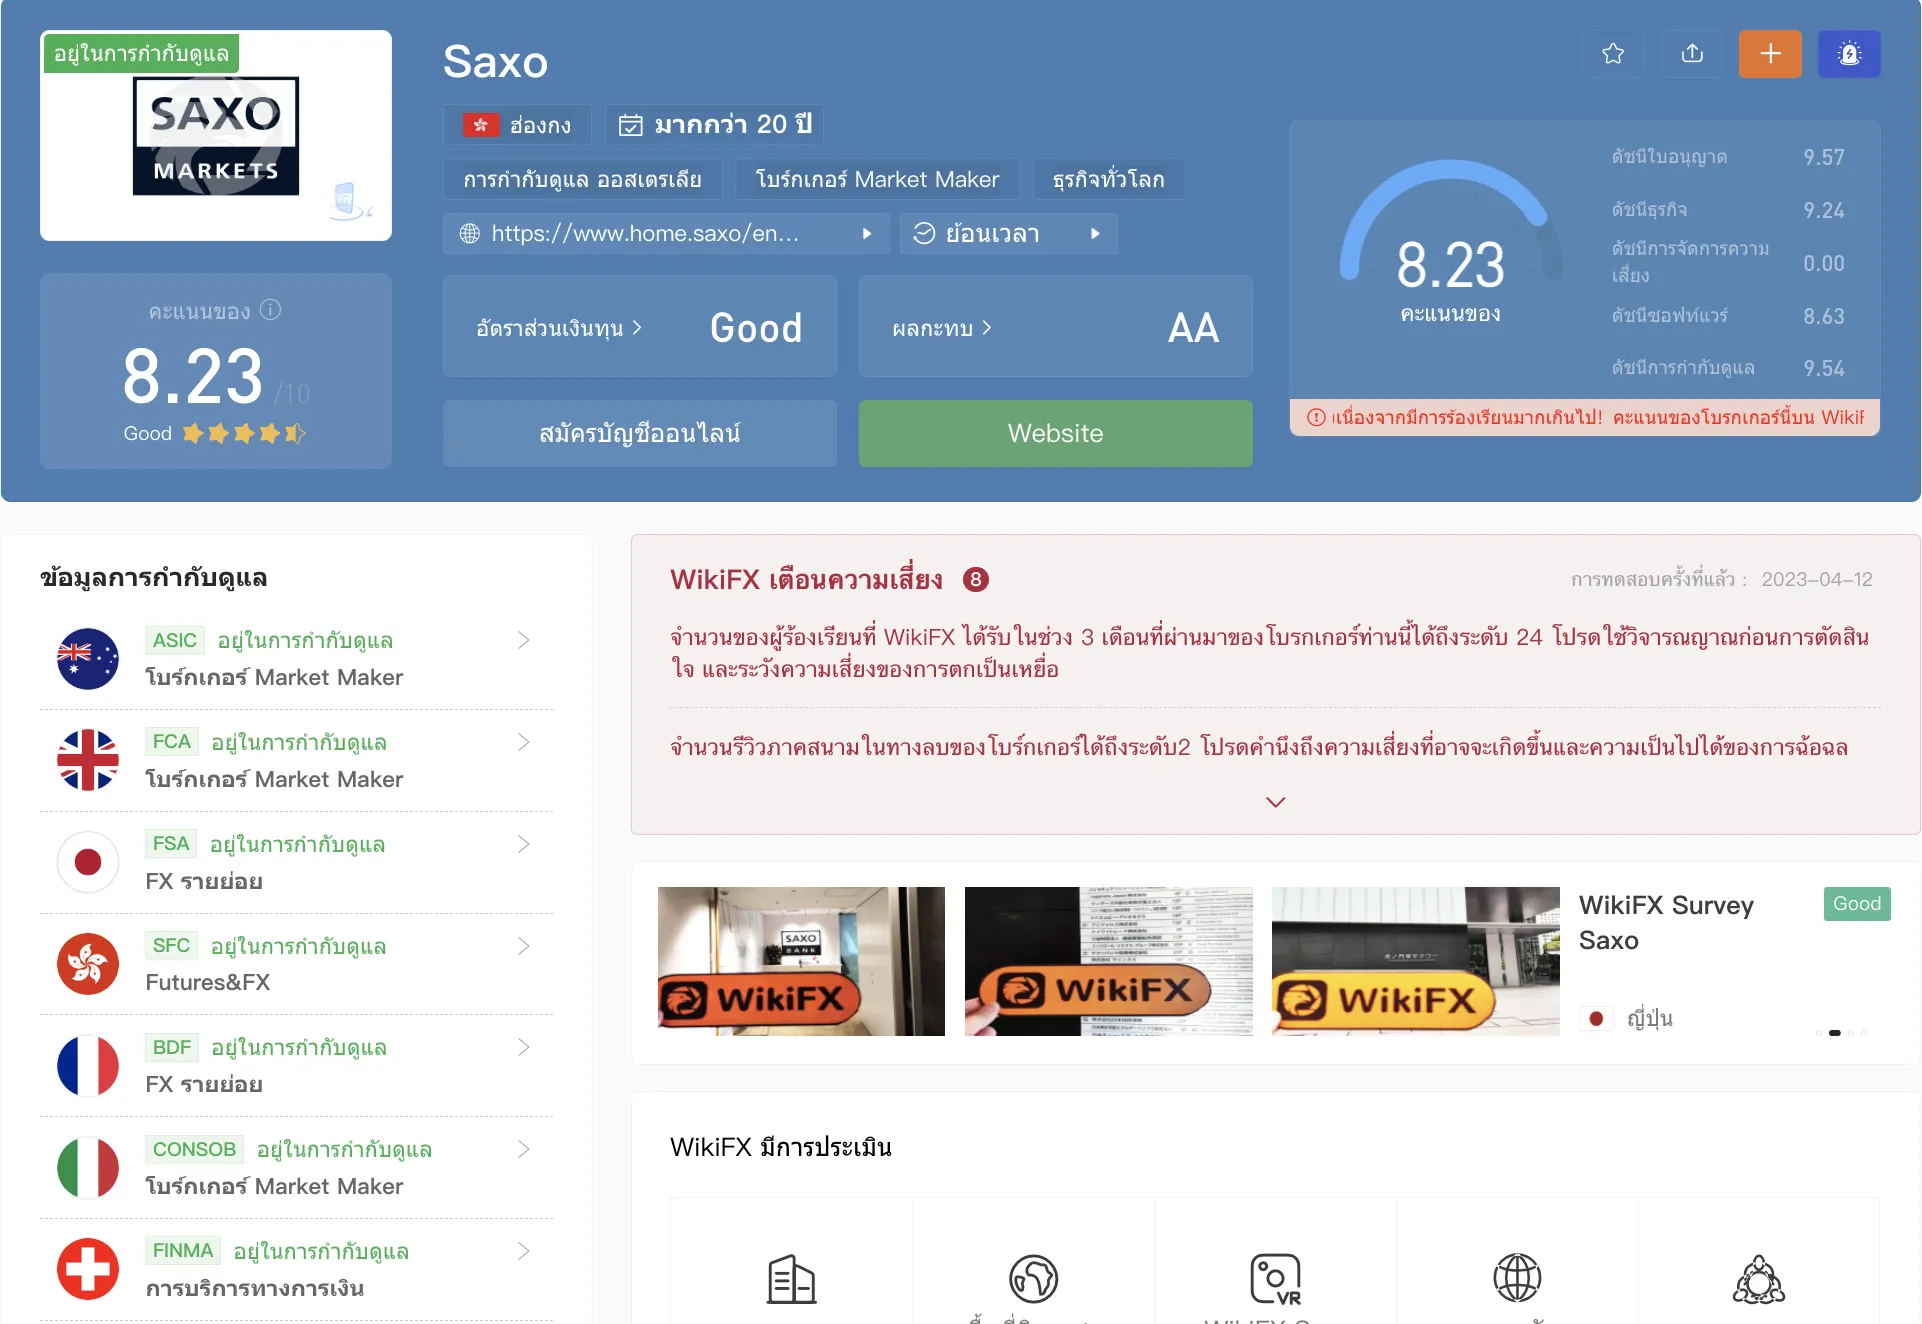This screenshot has width=1922, height=1324.
Task: Expand the CONSOB regulation row chevron
Action: pyautogui.click(x=523, y=1149)
